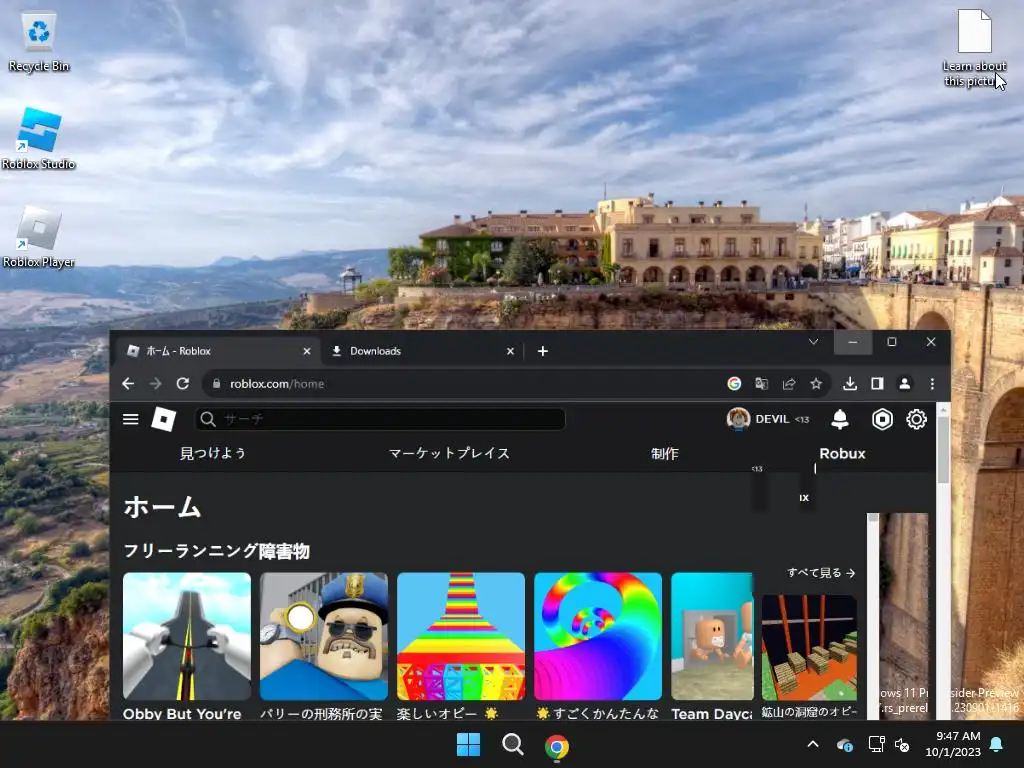The width and height of the screenshot is (1024, 768).
Task: Bookmark this page with the star
Action: (816, 384)
